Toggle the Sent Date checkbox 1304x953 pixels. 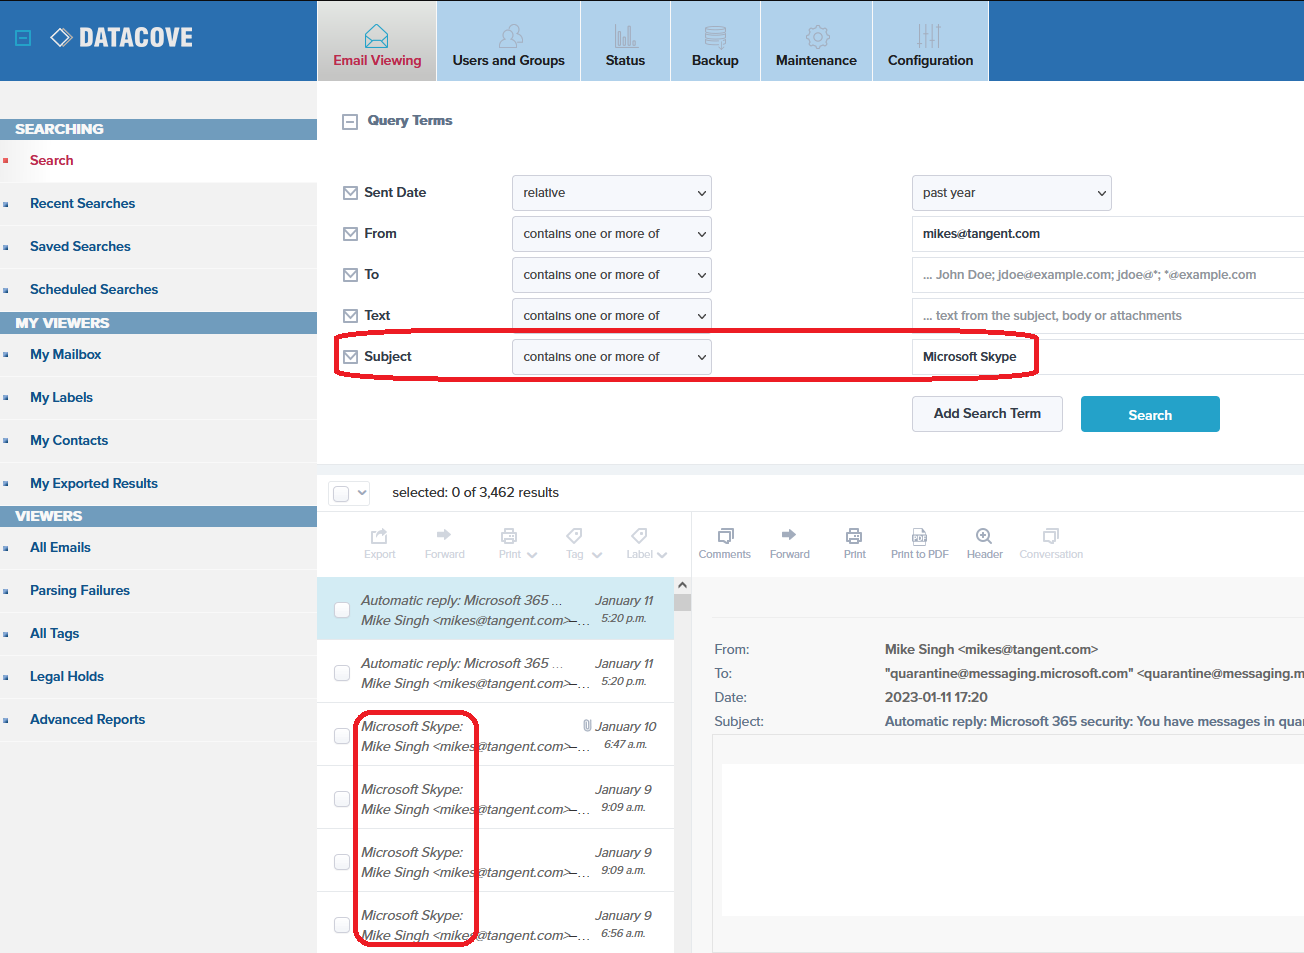350,193
